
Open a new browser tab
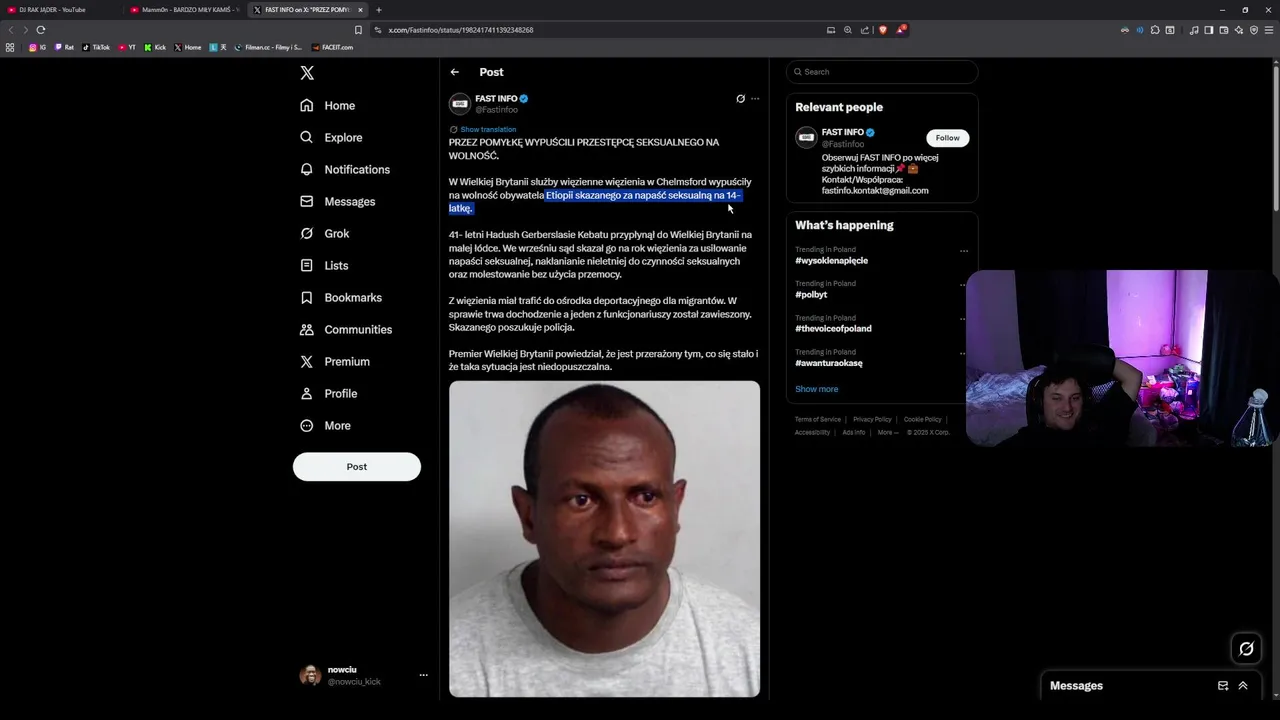pos(379,10)
